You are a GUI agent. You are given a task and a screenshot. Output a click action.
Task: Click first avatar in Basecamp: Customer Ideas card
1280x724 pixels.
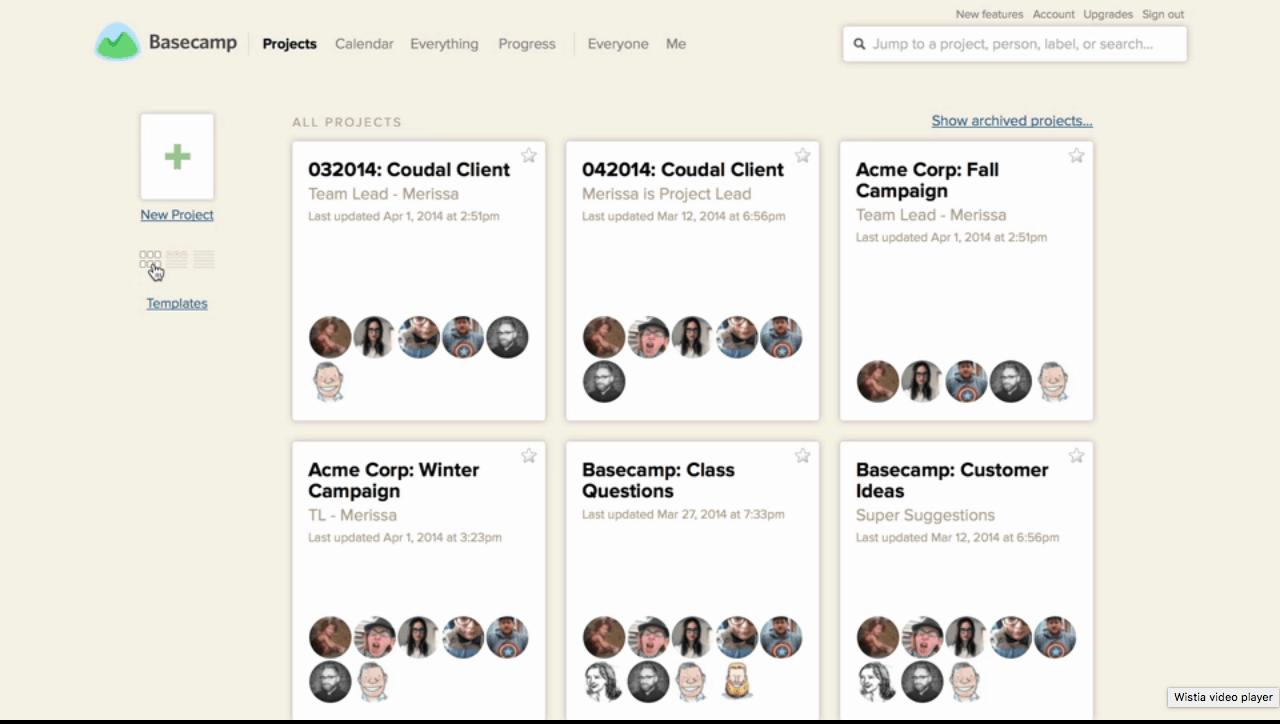pyautogui.click(x=878, y=637)
